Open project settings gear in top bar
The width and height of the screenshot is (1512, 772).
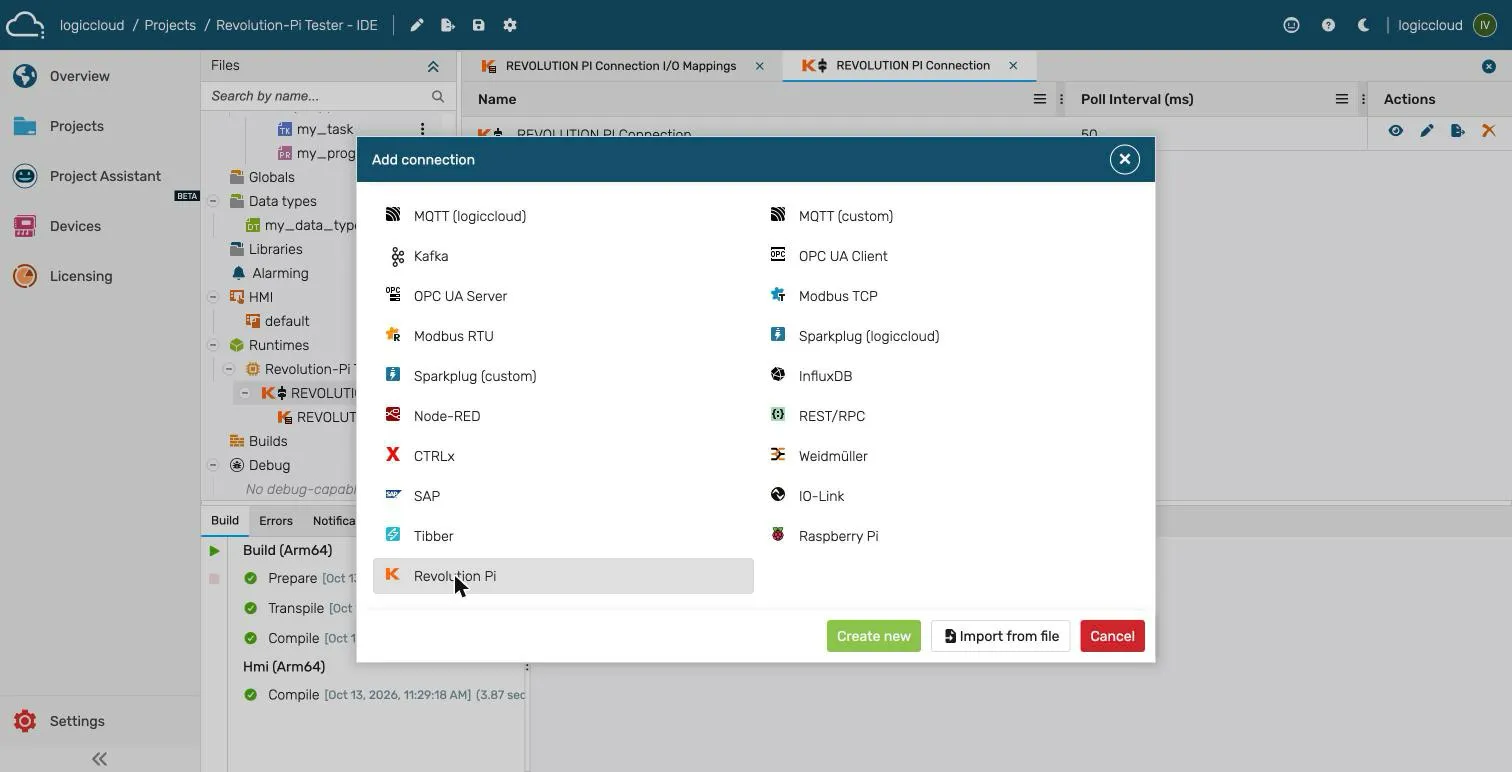coord(510,25)
